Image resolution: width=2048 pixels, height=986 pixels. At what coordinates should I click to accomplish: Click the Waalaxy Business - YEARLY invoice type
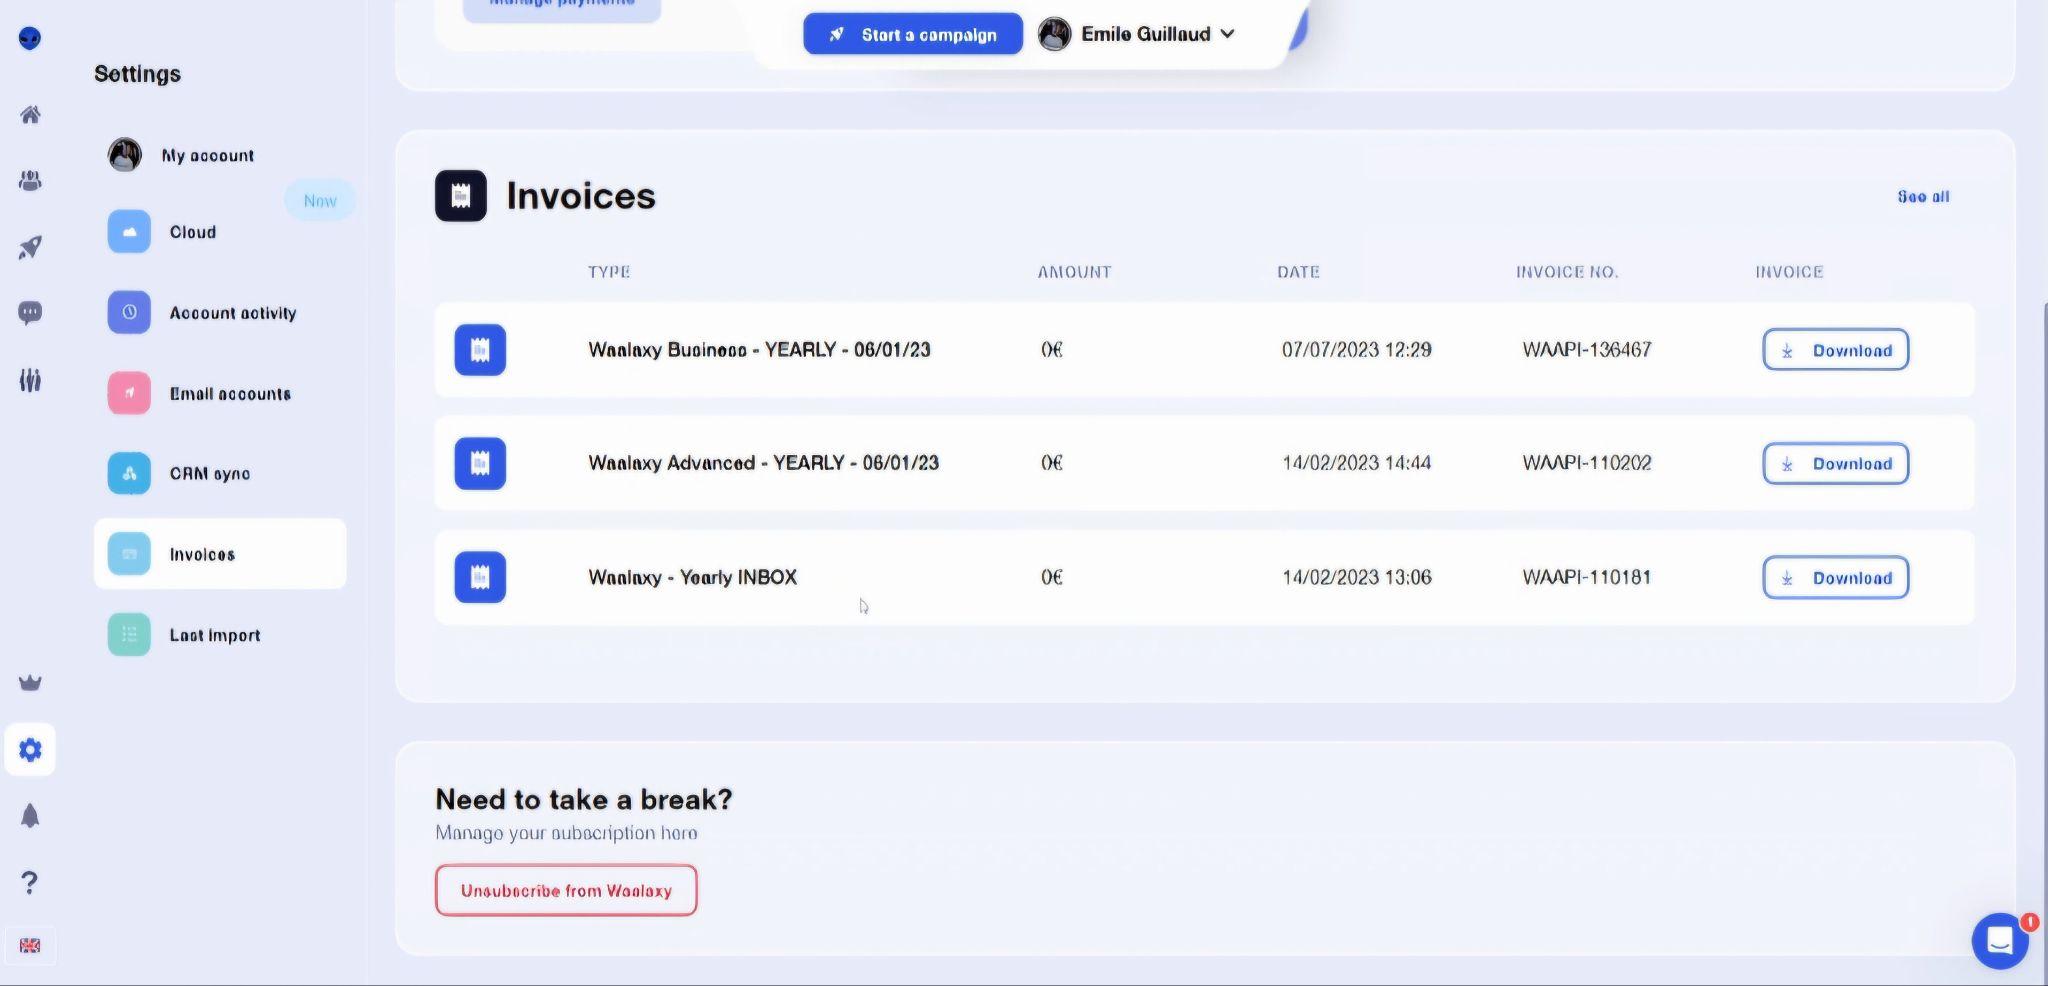click(759, 350)
